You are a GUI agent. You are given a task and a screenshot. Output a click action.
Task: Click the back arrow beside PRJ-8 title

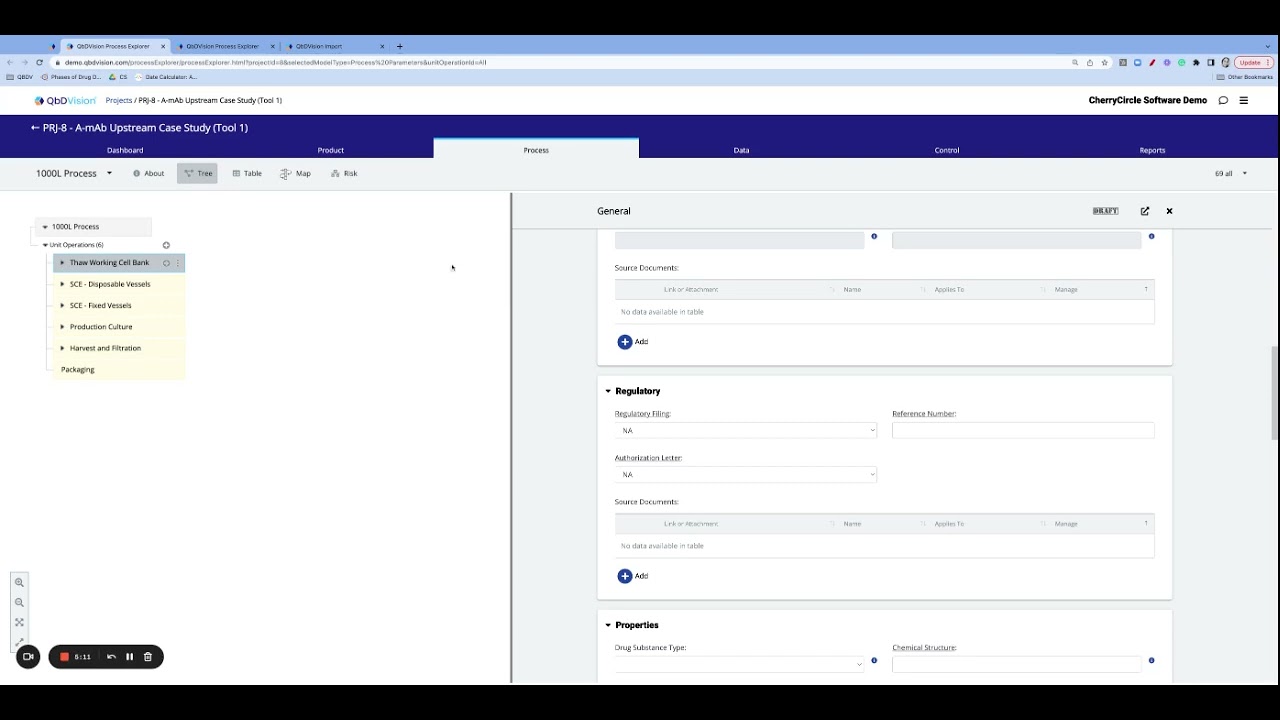pyautogui.click(x=35, y=128)
